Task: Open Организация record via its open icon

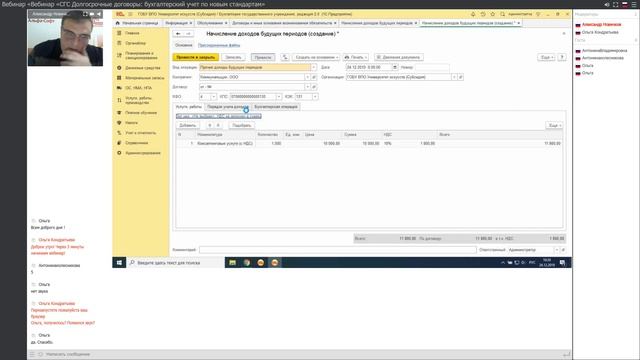Action: tap(460, 77)
